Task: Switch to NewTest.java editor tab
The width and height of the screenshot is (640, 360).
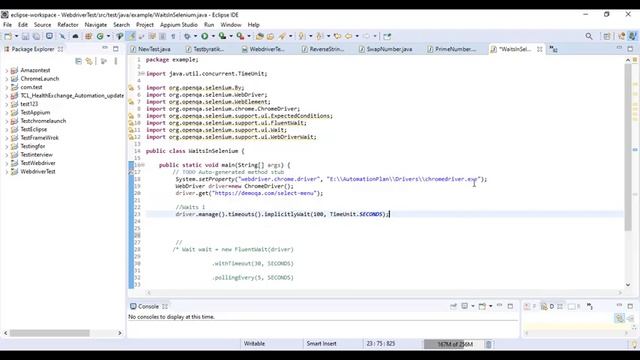Action: [154, 49]
